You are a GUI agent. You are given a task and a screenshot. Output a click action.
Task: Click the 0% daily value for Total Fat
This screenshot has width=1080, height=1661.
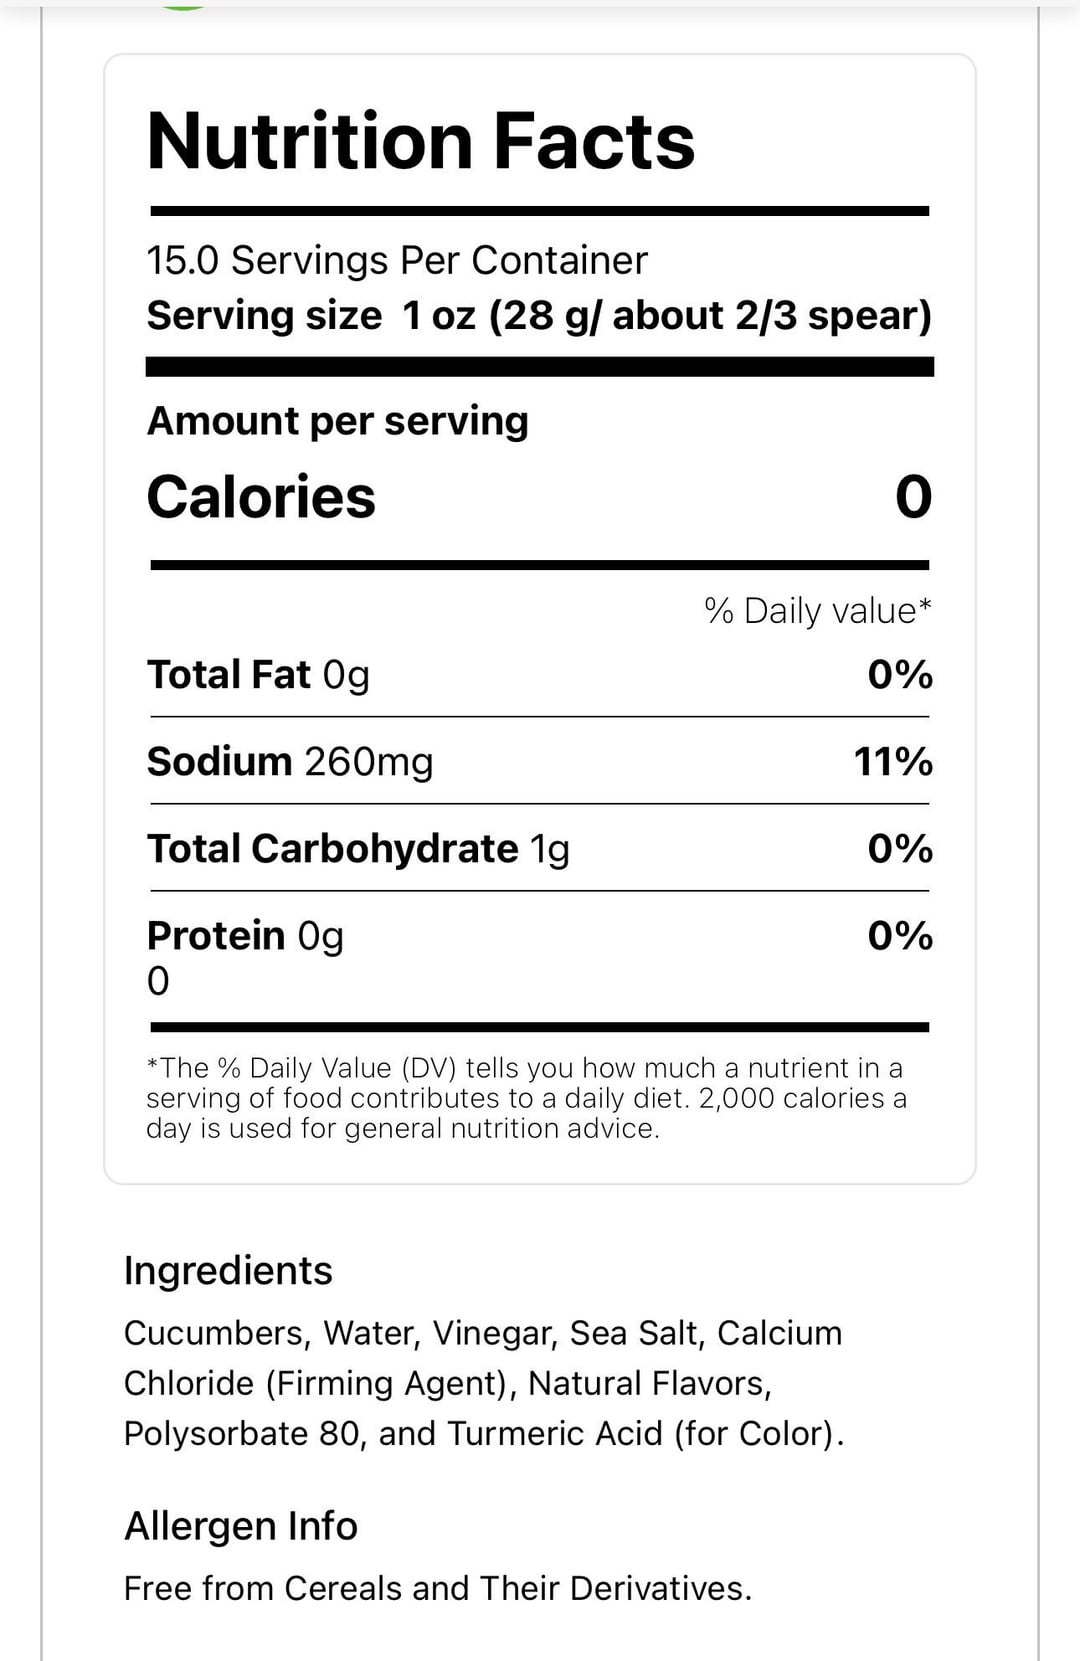[899, 675]
